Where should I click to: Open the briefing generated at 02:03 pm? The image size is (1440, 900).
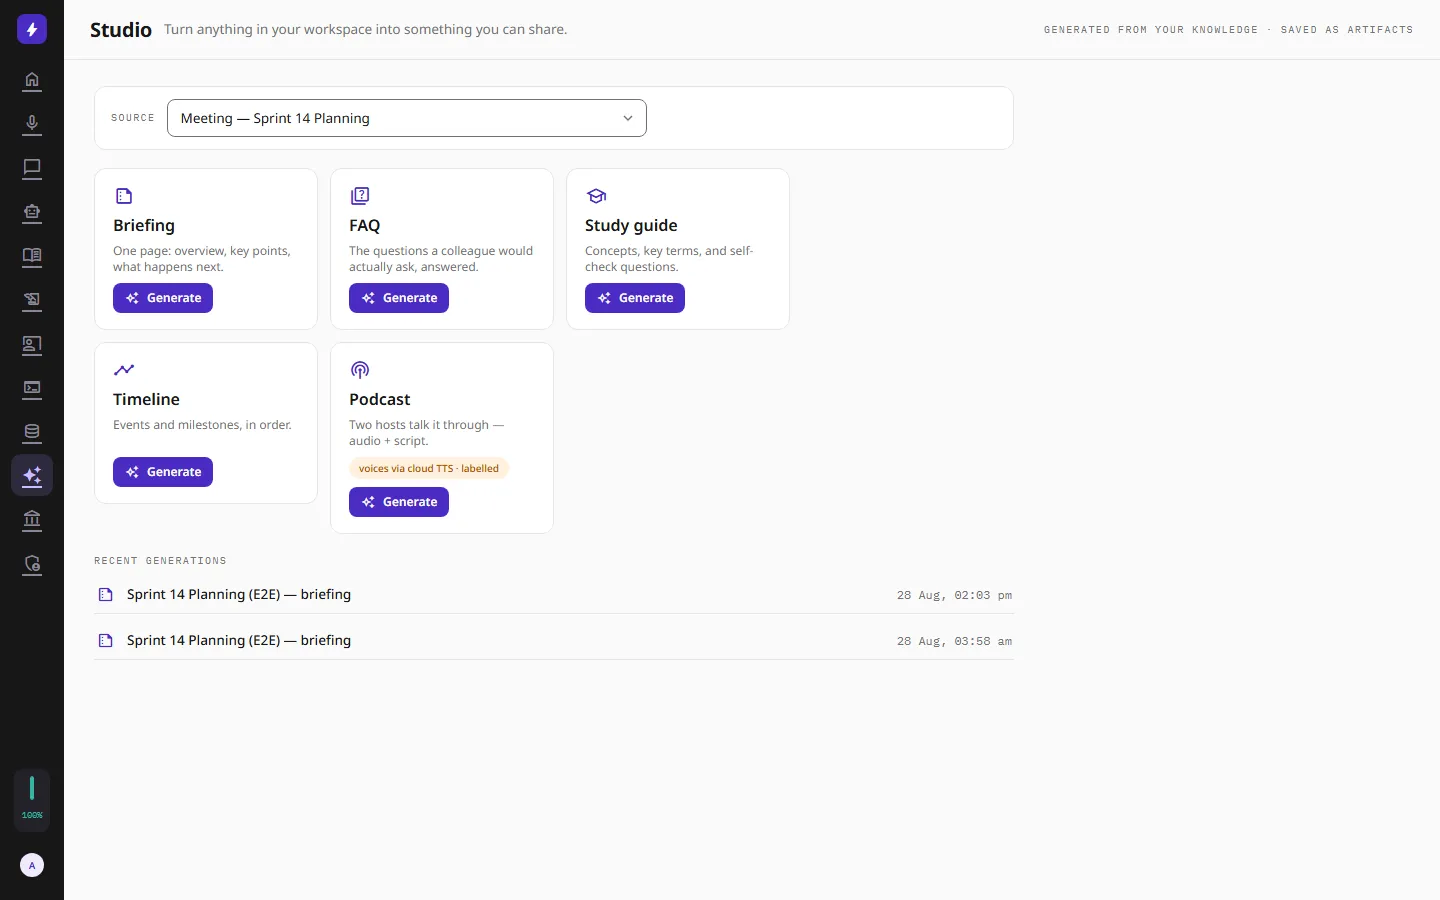point(554,595)
